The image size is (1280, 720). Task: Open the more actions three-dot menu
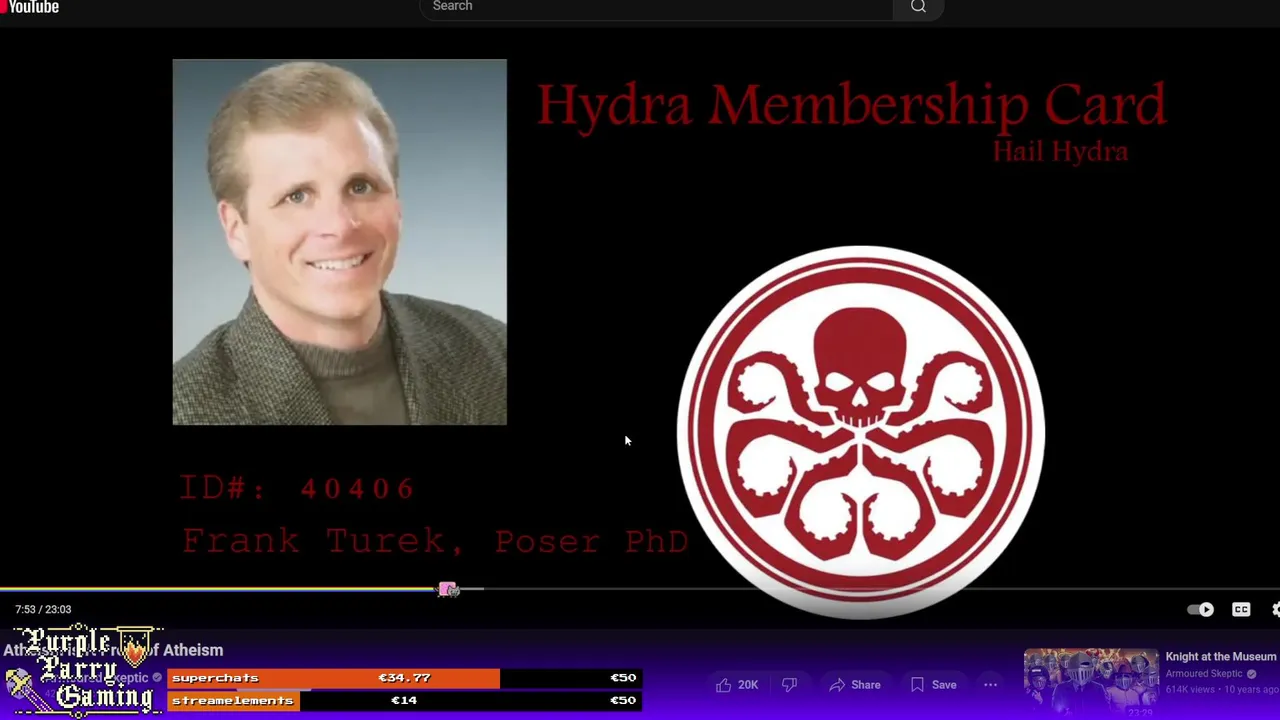click(x=990, y=685)
